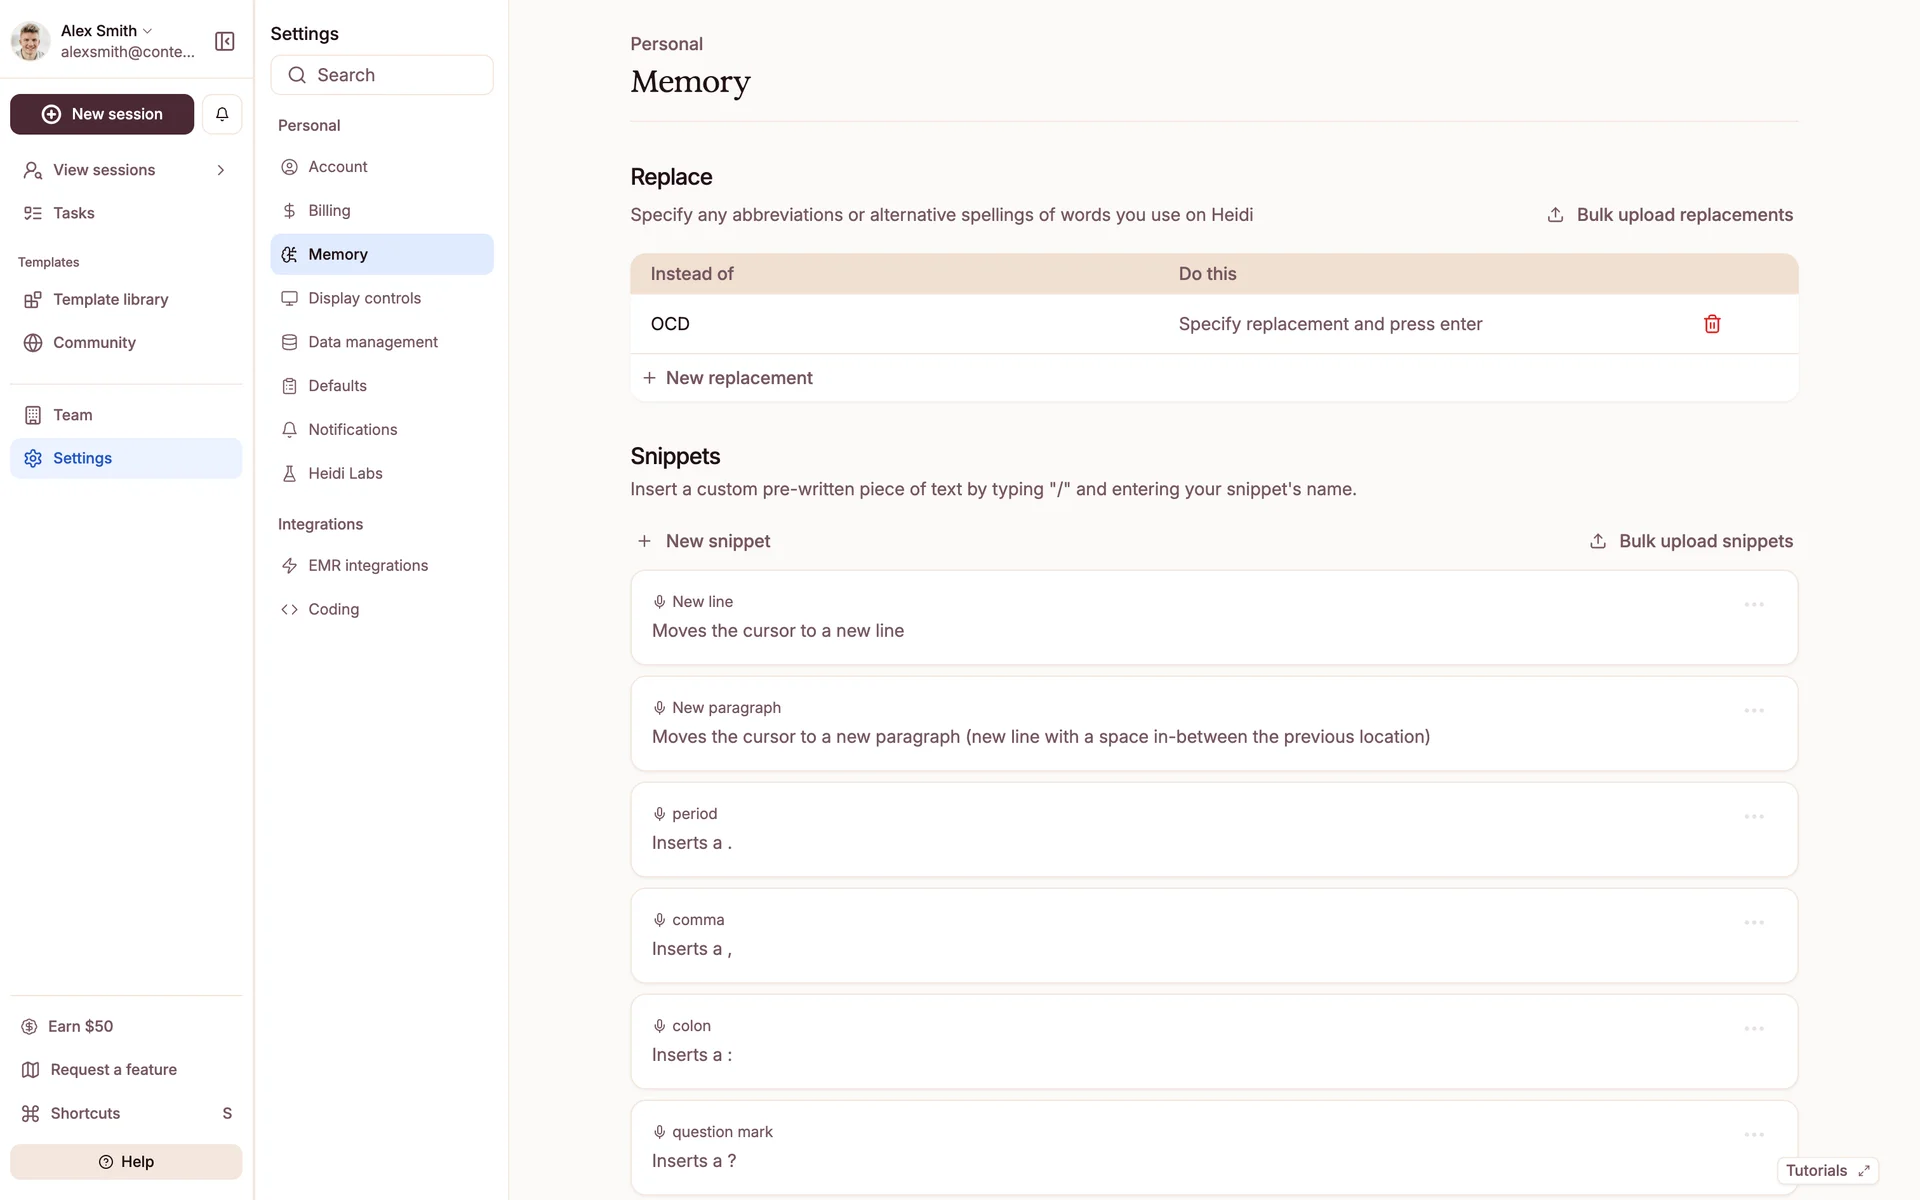Select Heidi Labs in settings menu
The height and width of the screenshot is (1200, 1920).
345,473
